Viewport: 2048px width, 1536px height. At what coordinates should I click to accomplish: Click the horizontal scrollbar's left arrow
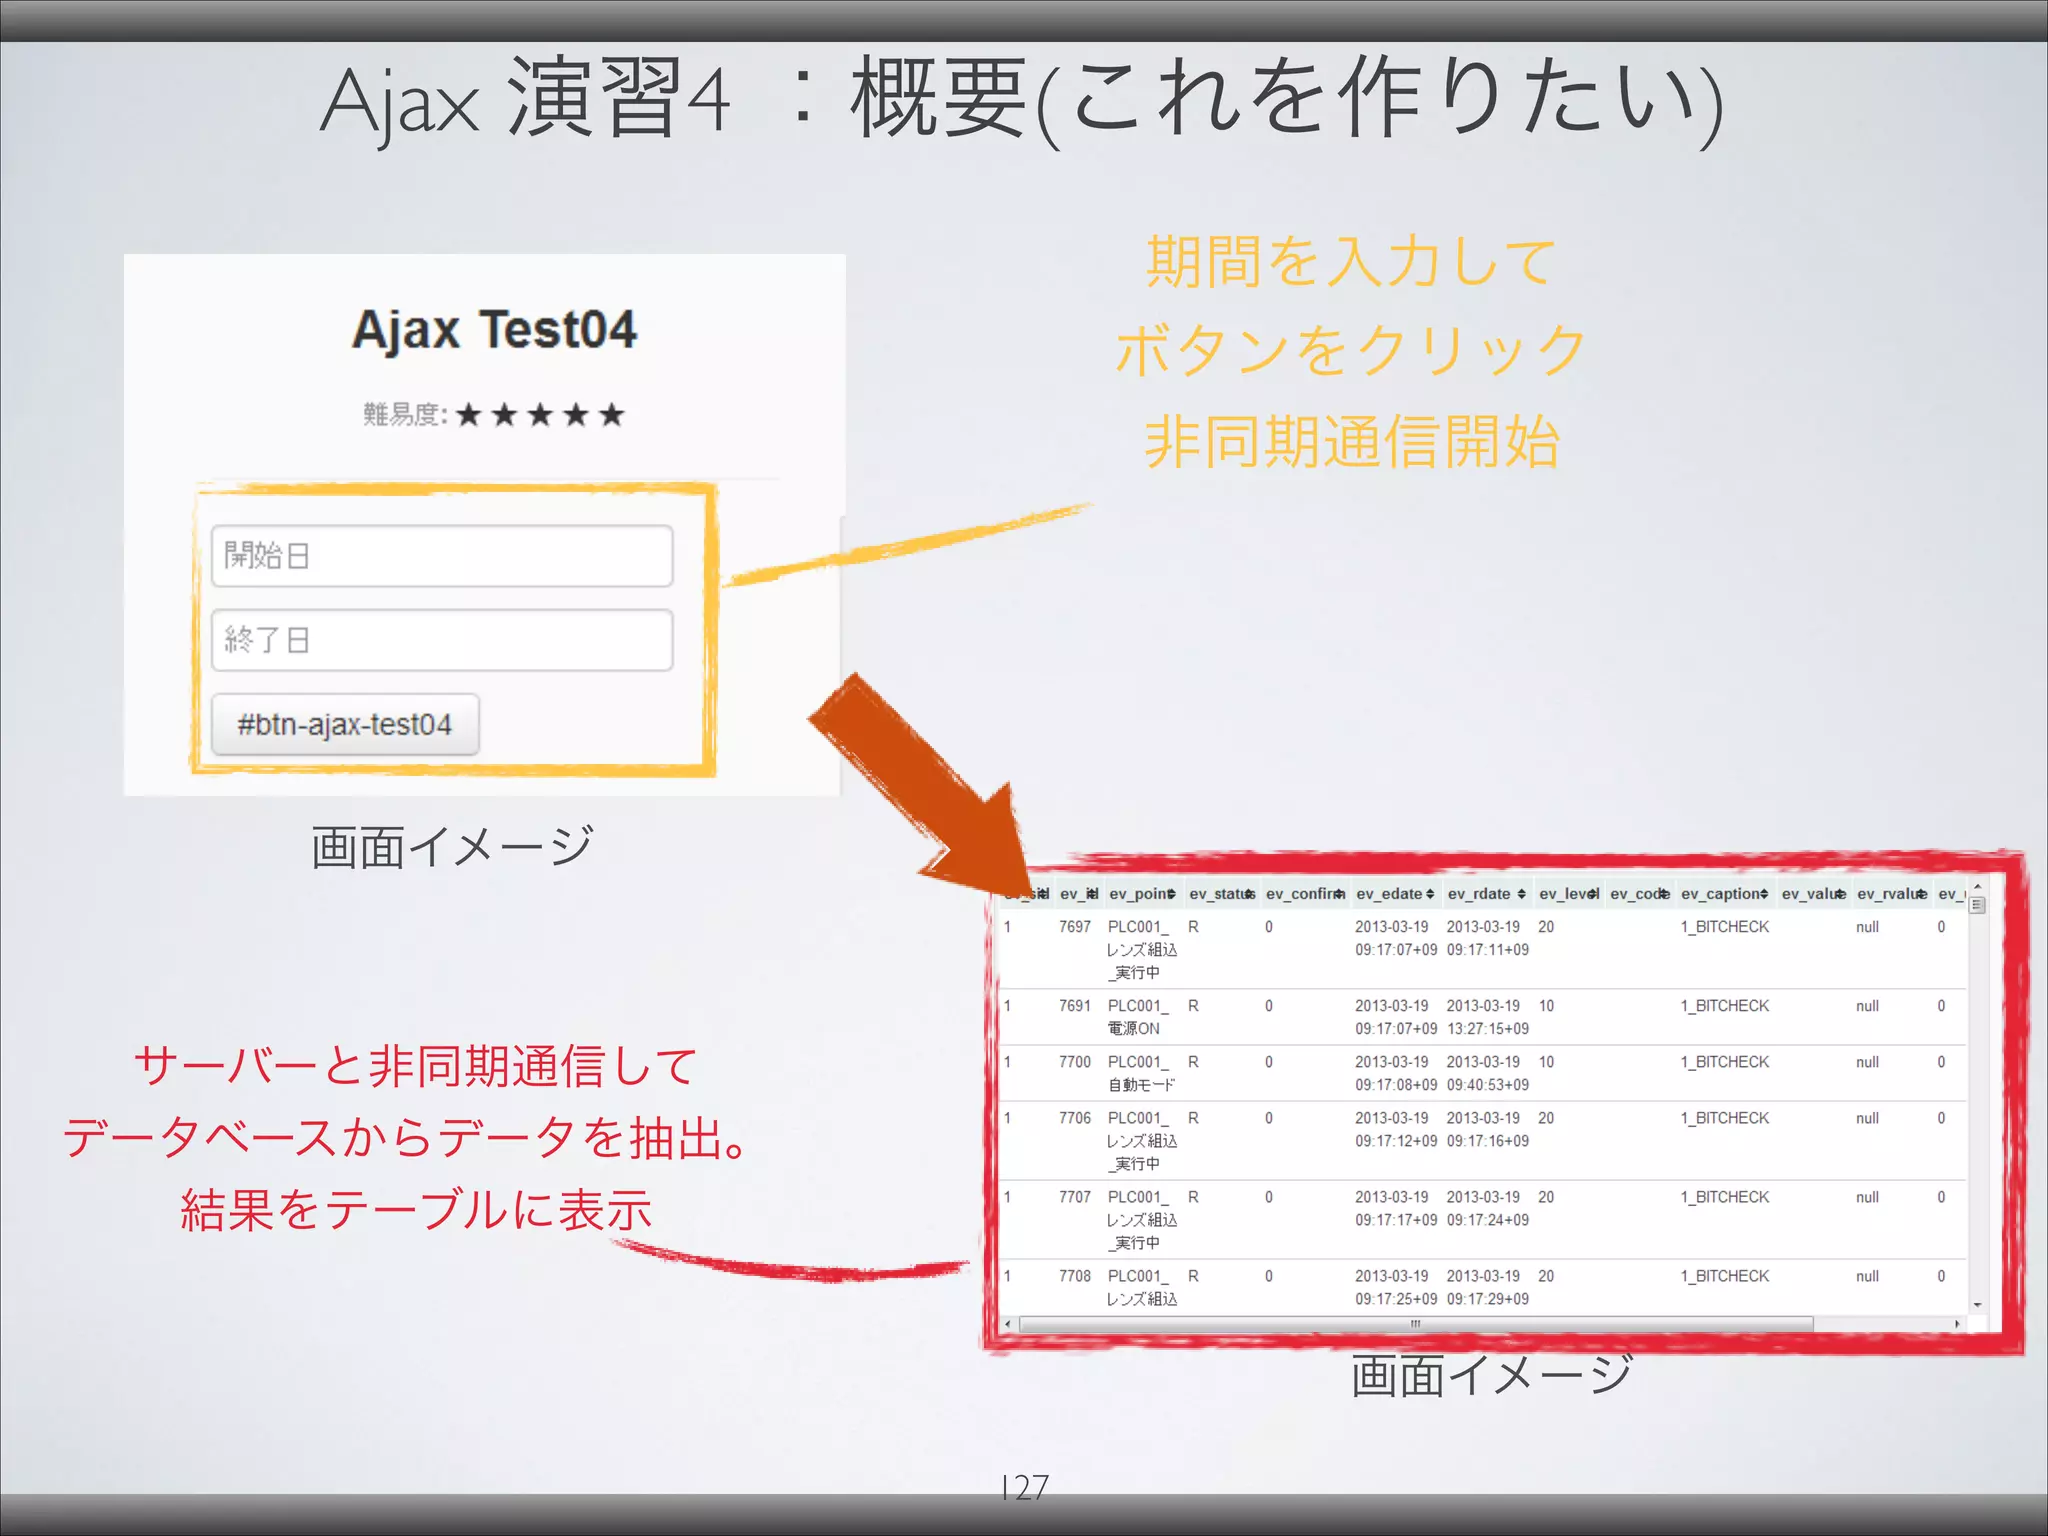click(1008, 1324)
